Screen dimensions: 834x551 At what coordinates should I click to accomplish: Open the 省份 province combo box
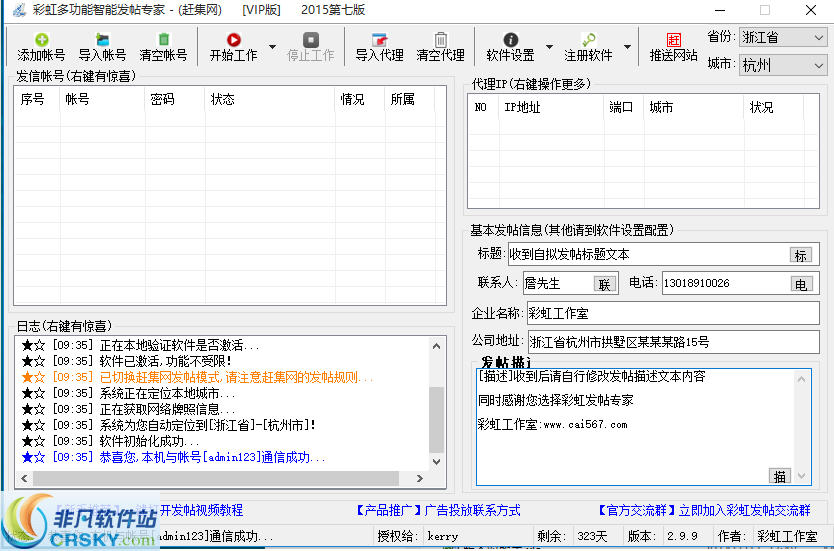pos(783,38)
